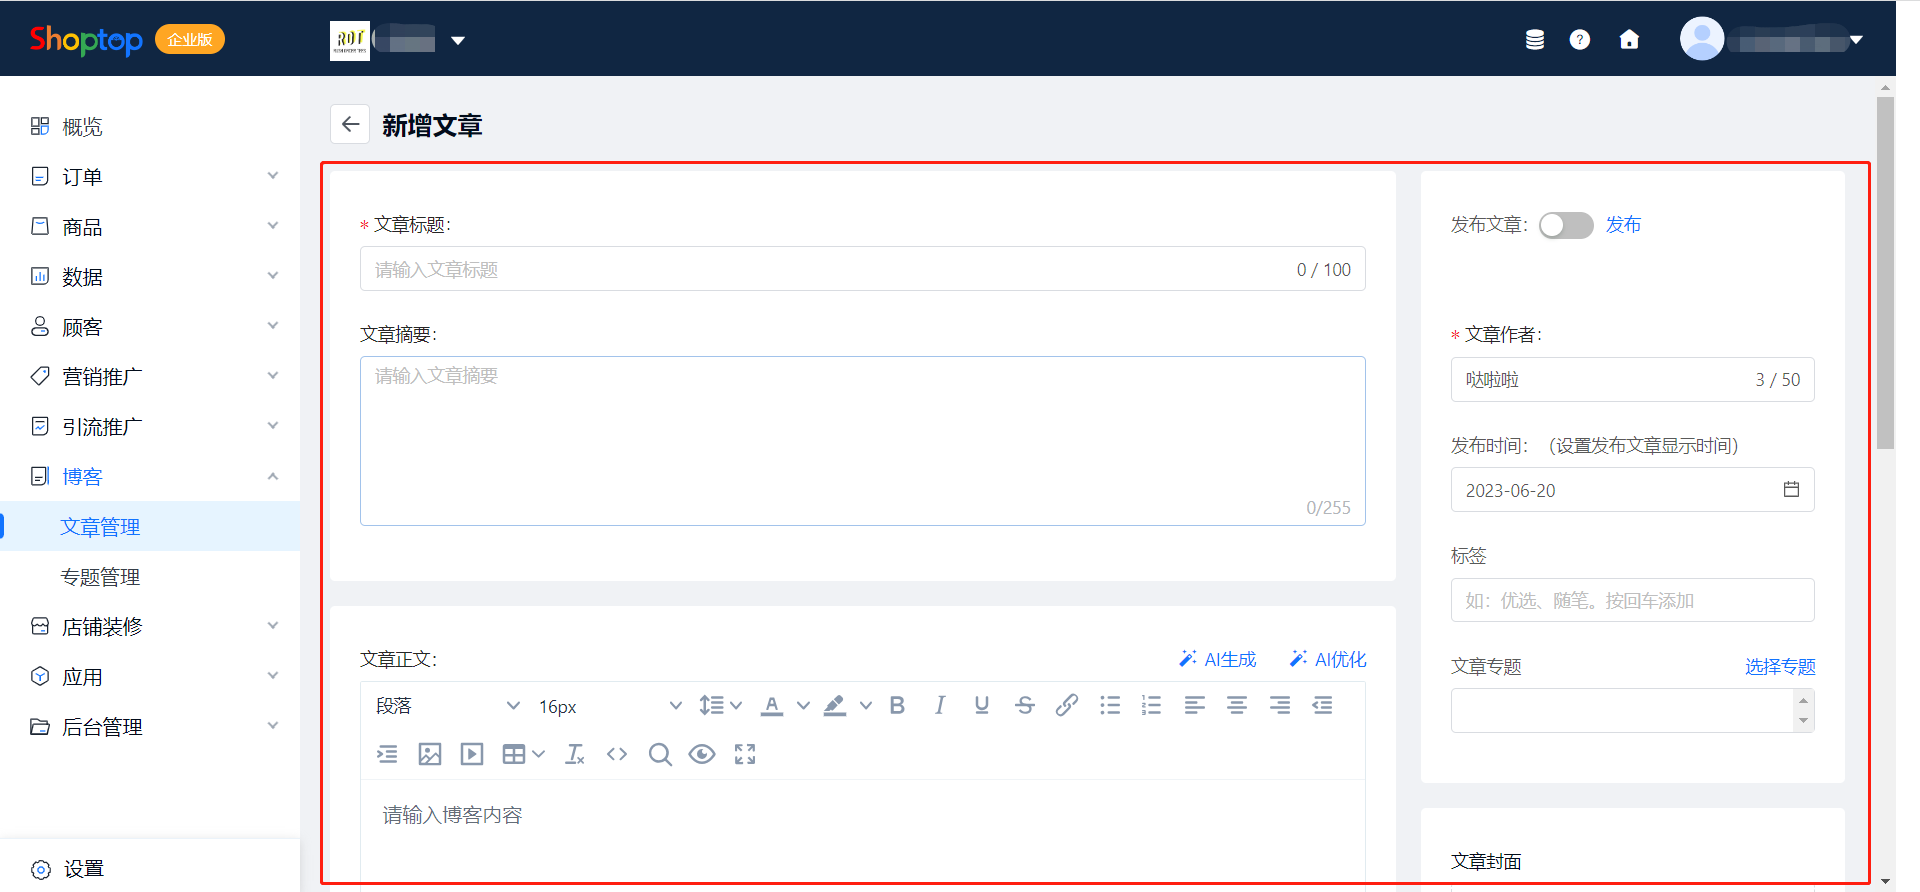Insert a numbered list
The width and height of the screenshot is (1920, 892).
(1152, 706)
